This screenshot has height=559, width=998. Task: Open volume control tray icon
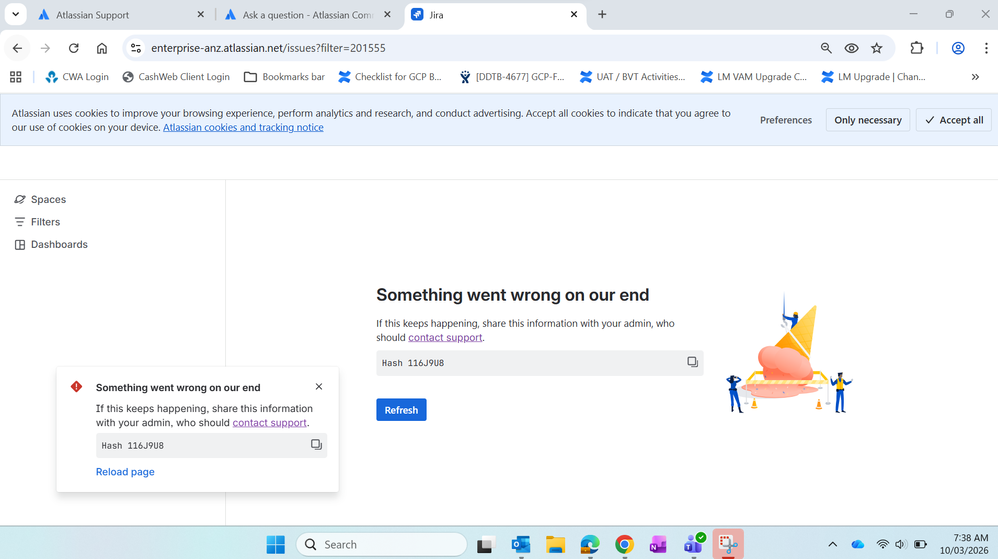[900, 544]
